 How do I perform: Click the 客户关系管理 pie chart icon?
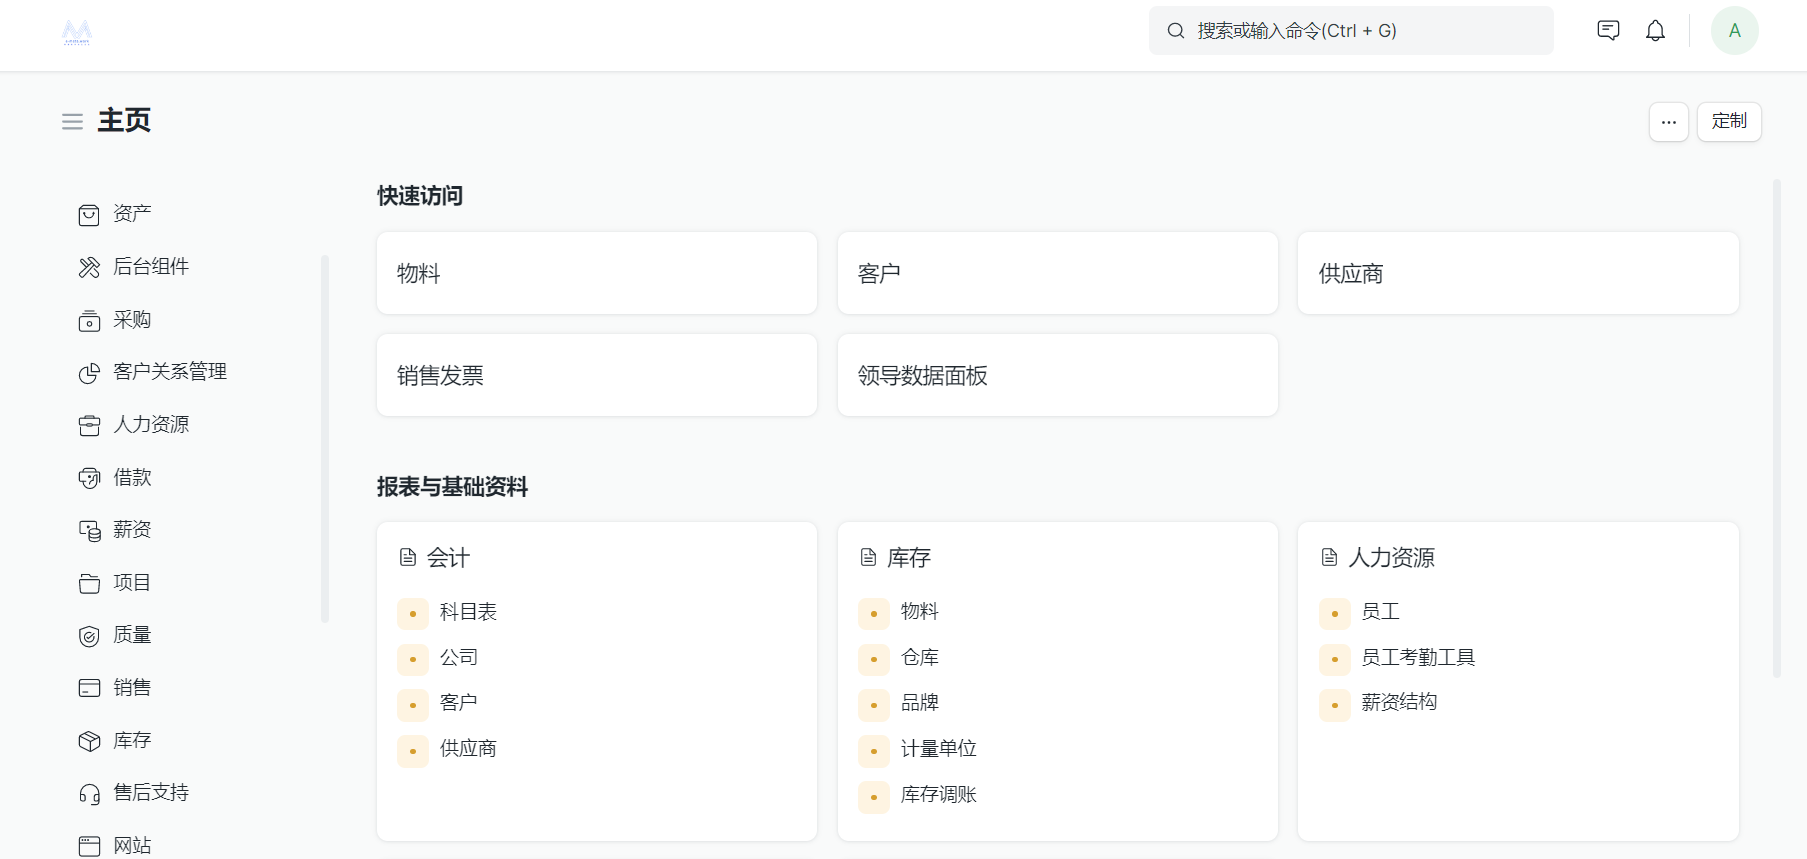pyautogui.click(x=89, y=373)
